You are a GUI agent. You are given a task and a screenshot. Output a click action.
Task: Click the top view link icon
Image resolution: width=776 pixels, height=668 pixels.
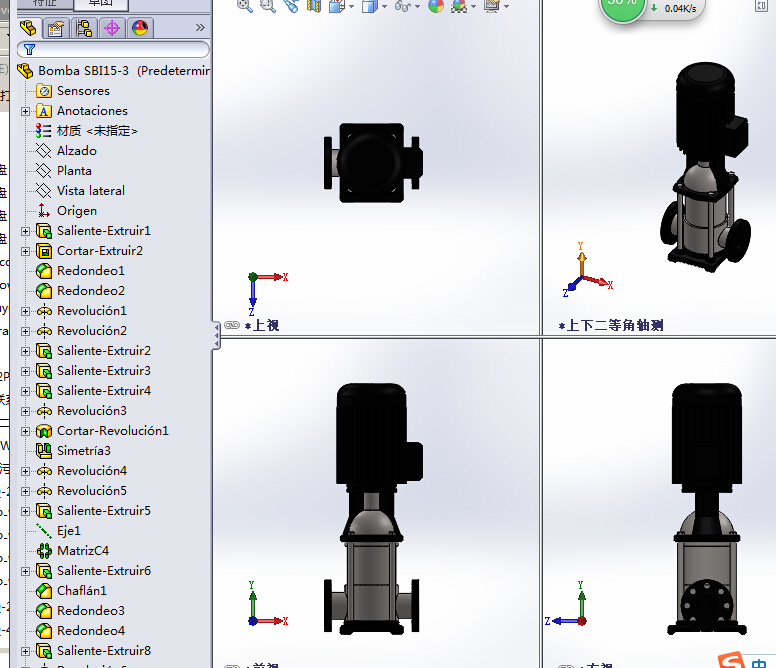tap(232, 325)
